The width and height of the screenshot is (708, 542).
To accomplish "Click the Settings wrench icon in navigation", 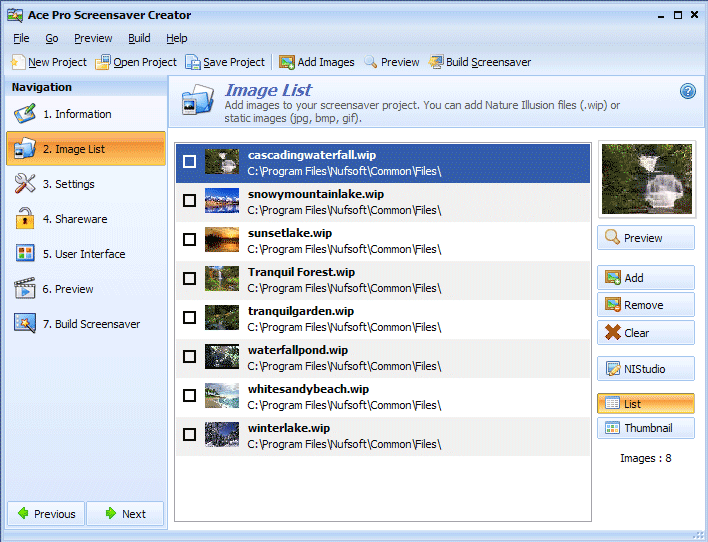I will tap(24, 183).
